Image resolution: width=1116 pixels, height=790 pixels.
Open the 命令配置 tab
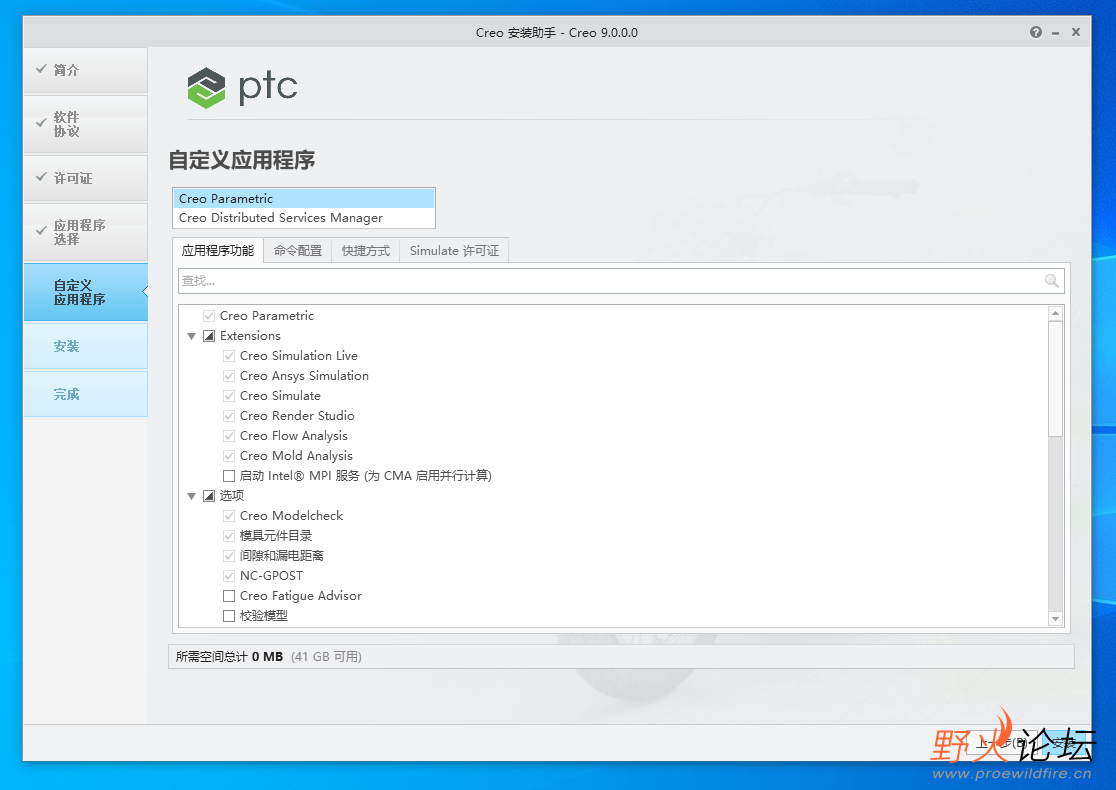pos(298,251)
